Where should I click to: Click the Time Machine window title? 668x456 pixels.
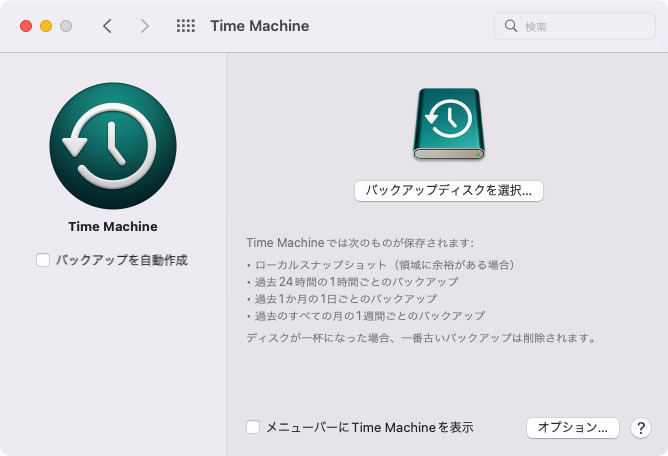[260, 26]
